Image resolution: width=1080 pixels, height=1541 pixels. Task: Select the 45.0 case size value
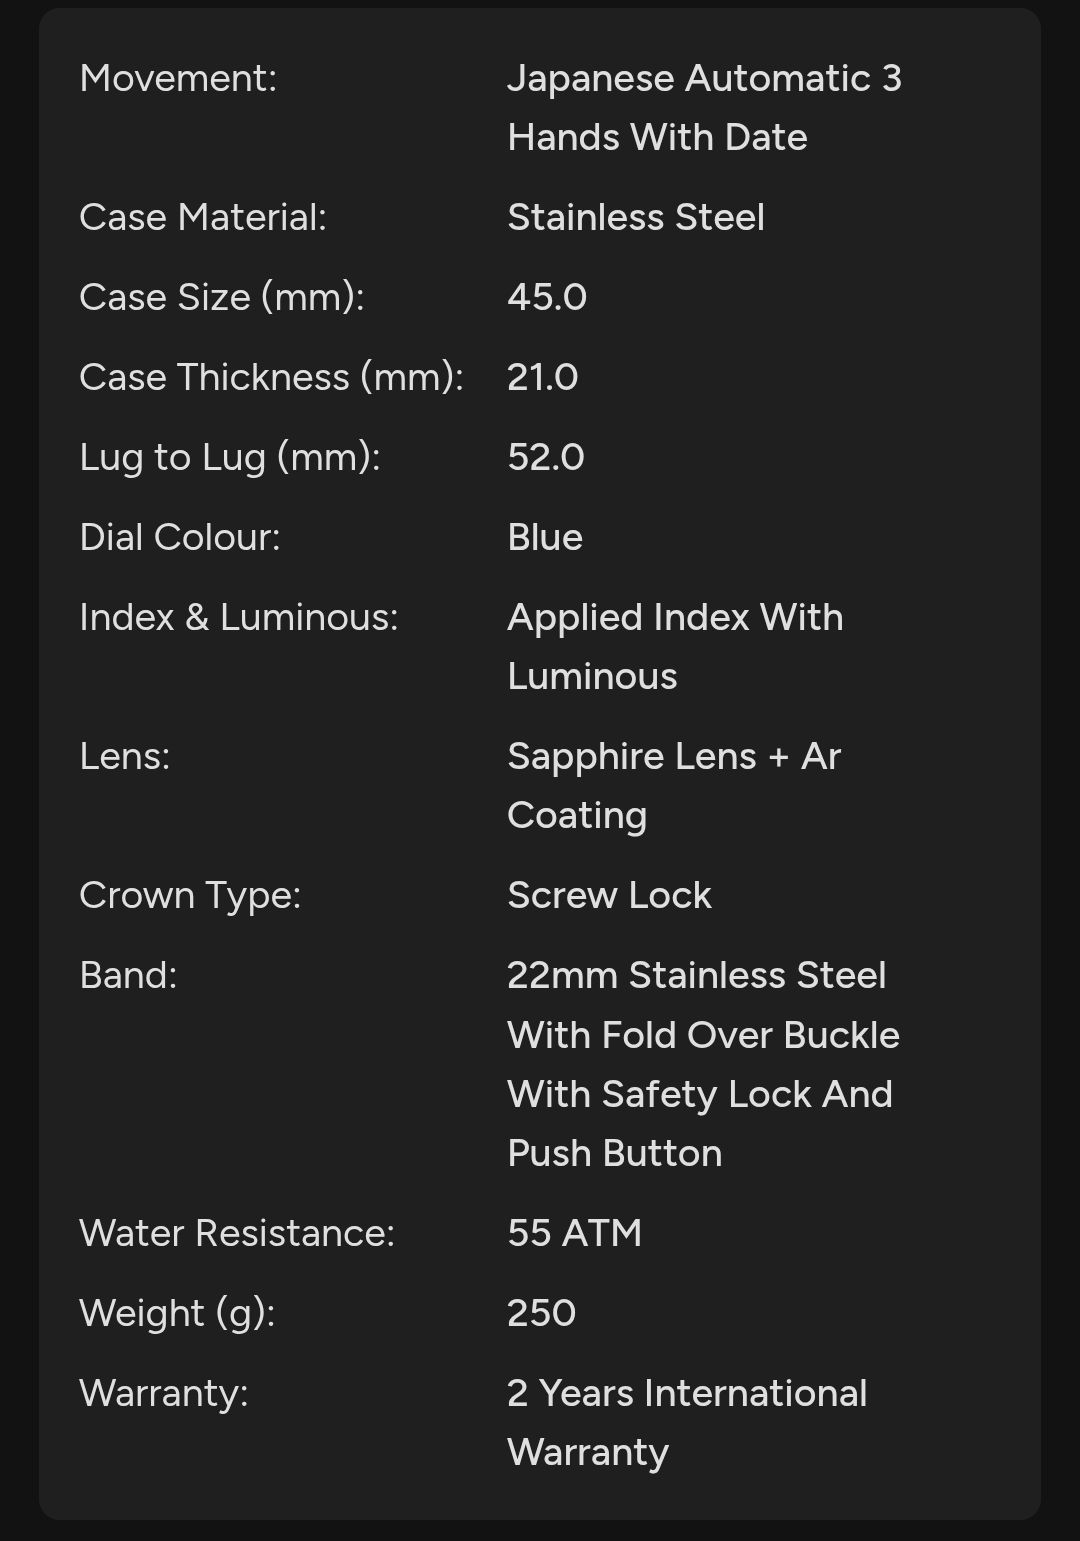[547, 298]
